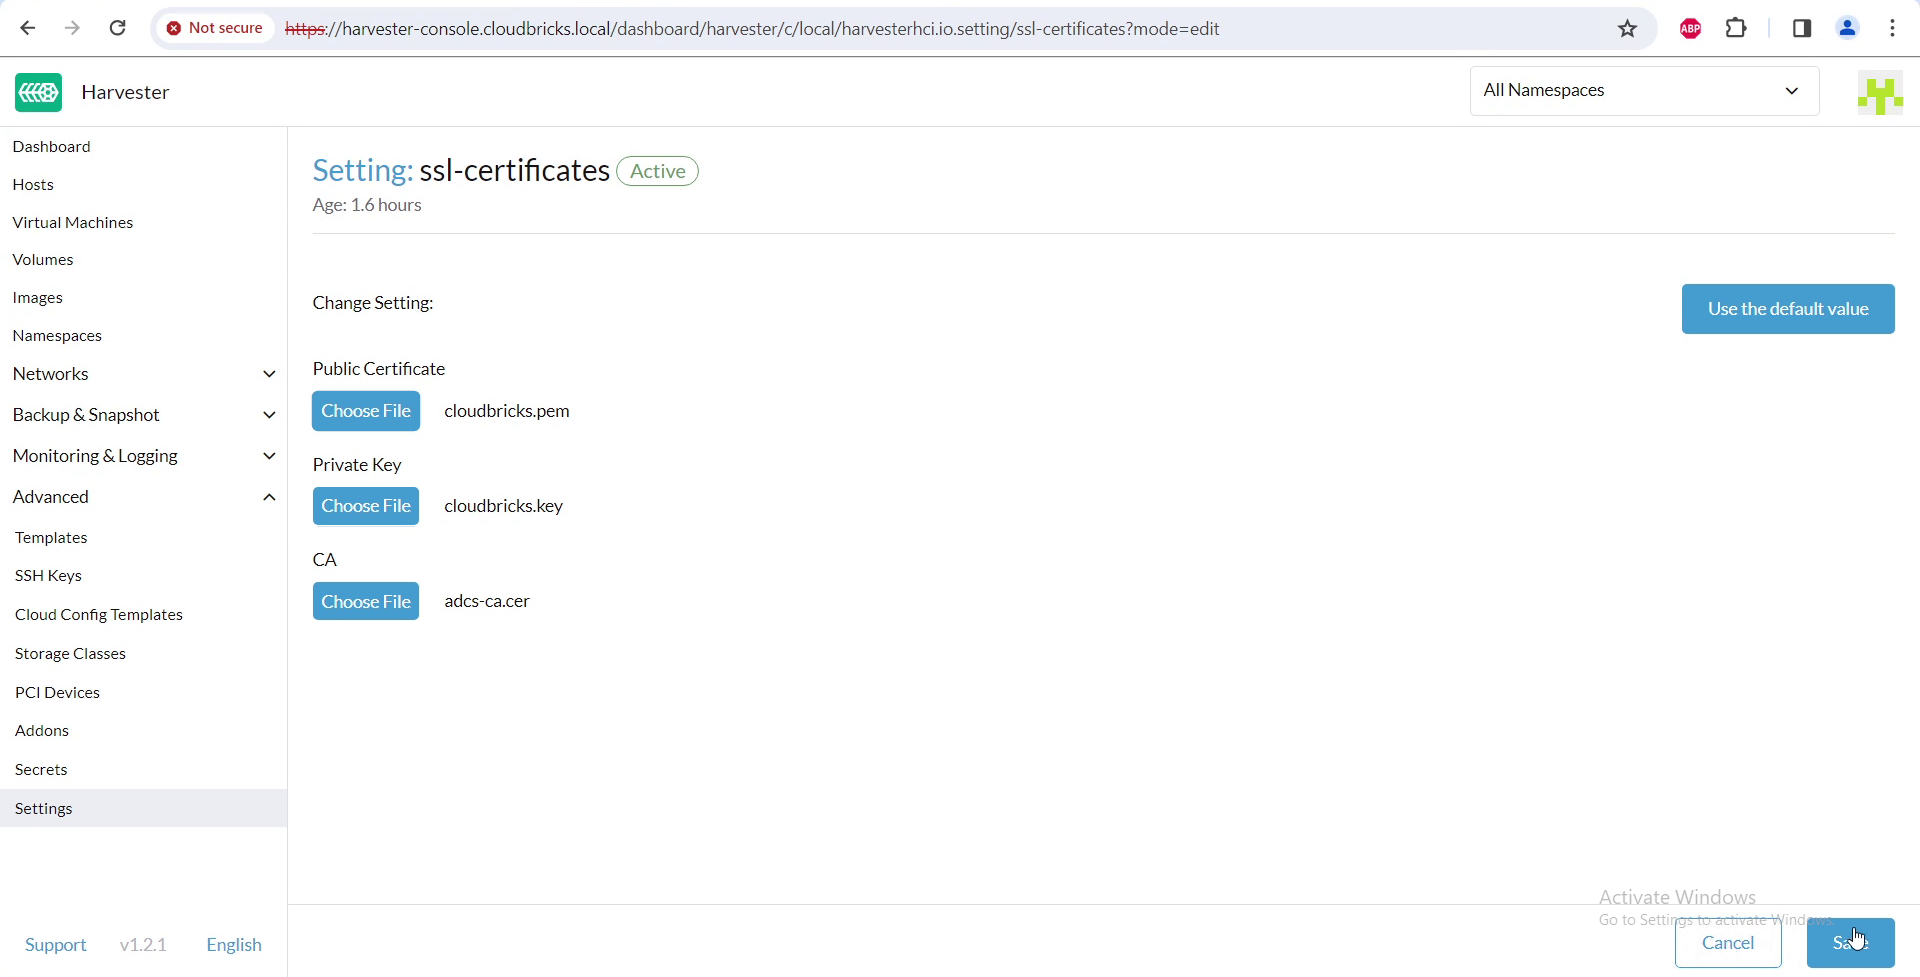Open the Chrome profile icon
Screen dimensions: 1920x977
click(1848, 28)
